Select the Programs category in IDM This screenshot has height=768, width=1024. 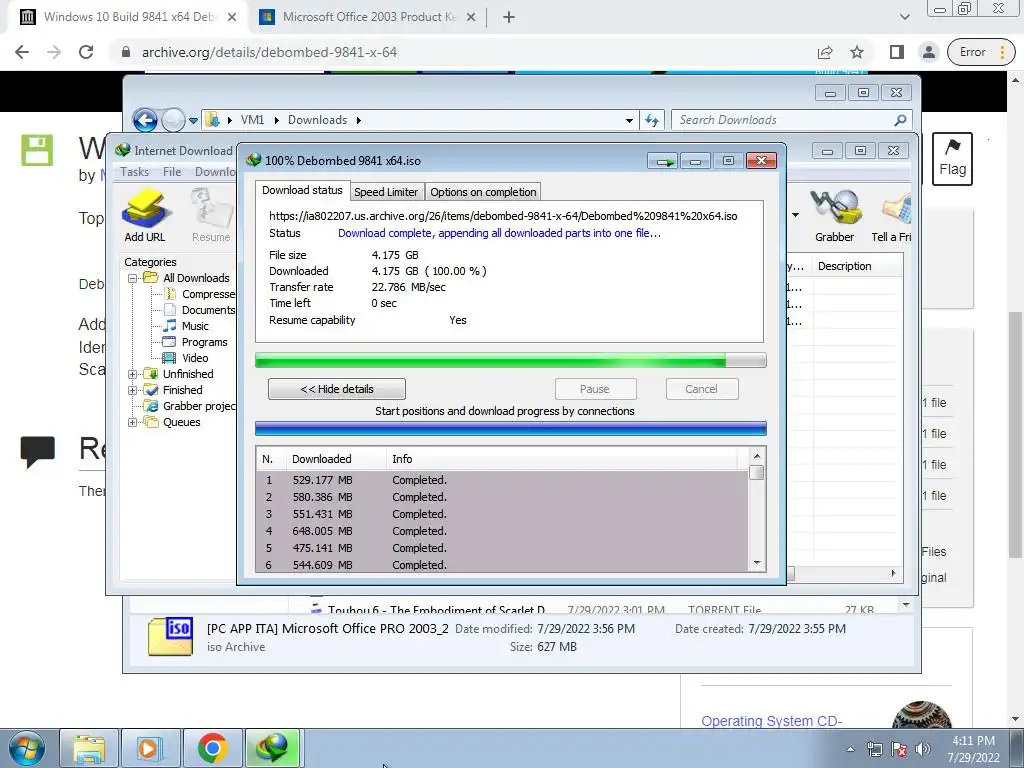pyautogui.click(x=204, y=342)
